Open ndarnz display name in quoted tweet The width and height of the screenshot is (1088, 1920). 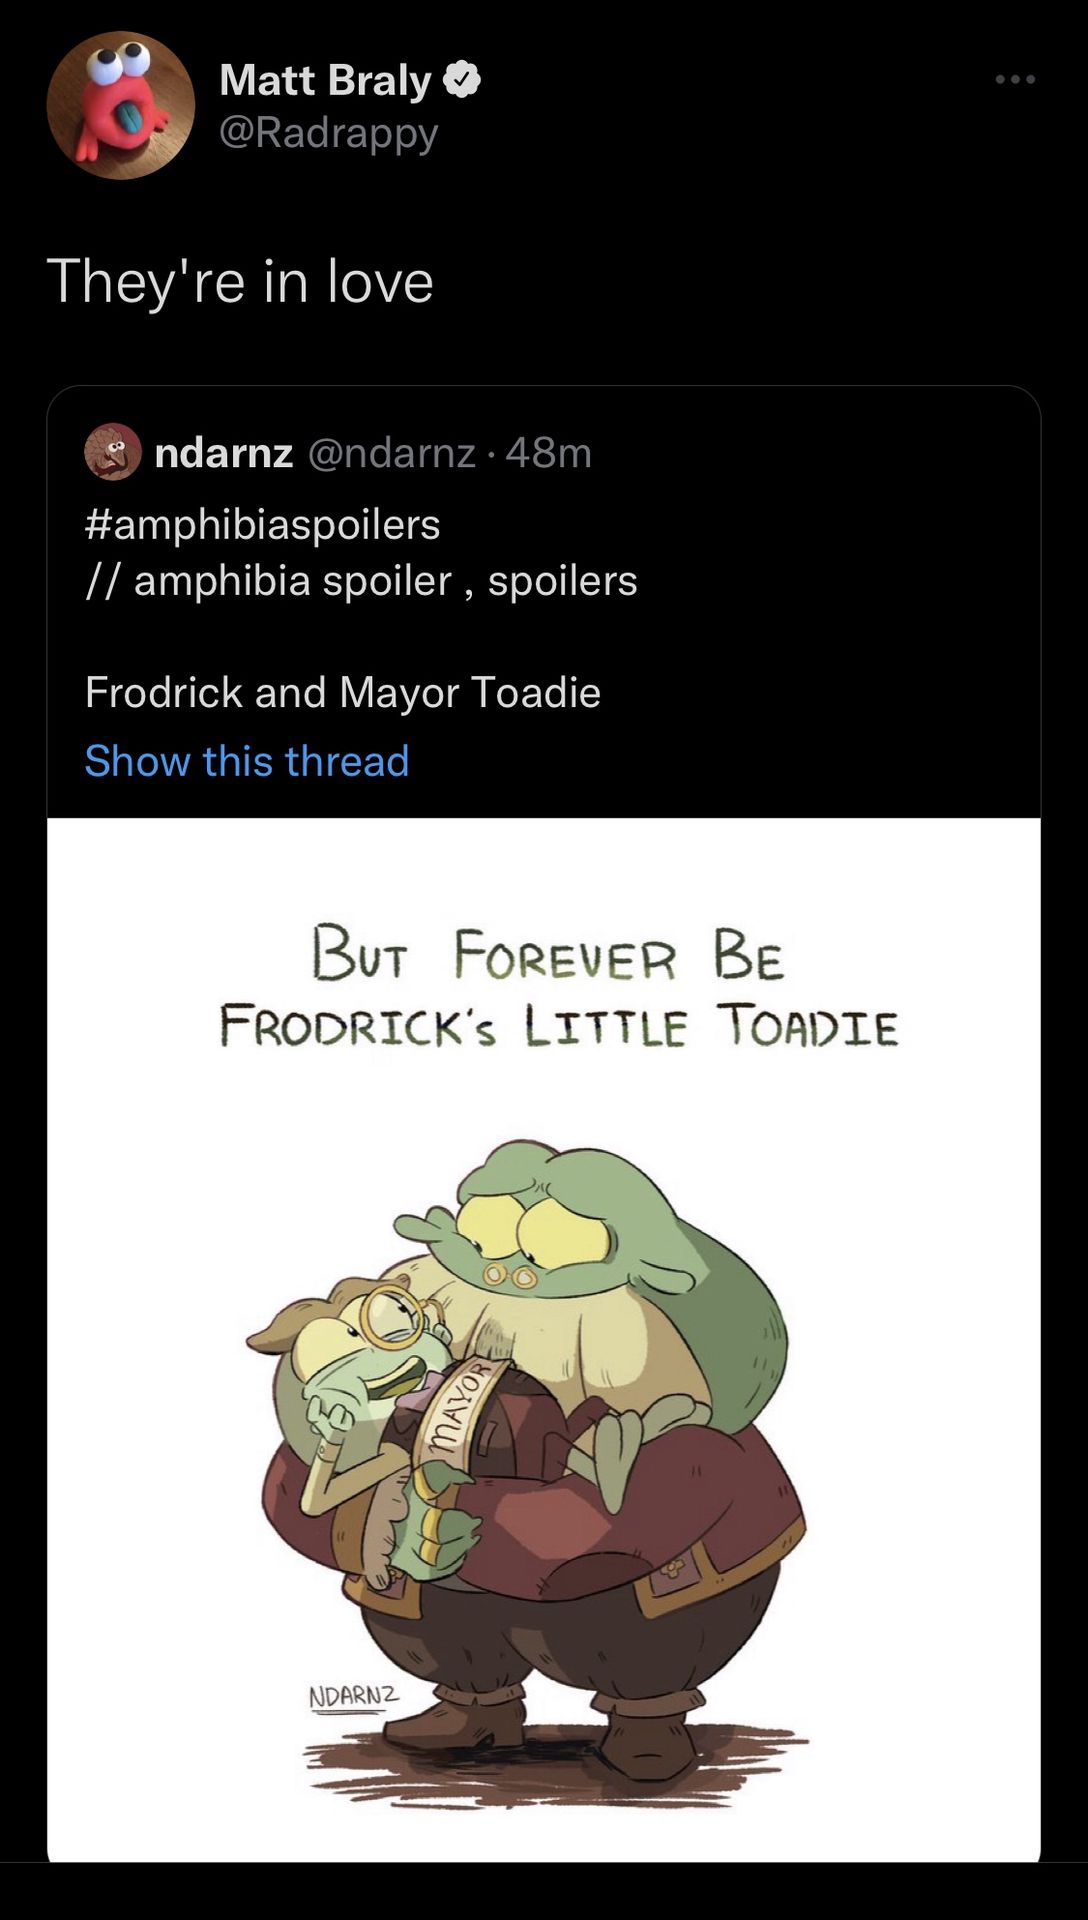click(224, 453)
